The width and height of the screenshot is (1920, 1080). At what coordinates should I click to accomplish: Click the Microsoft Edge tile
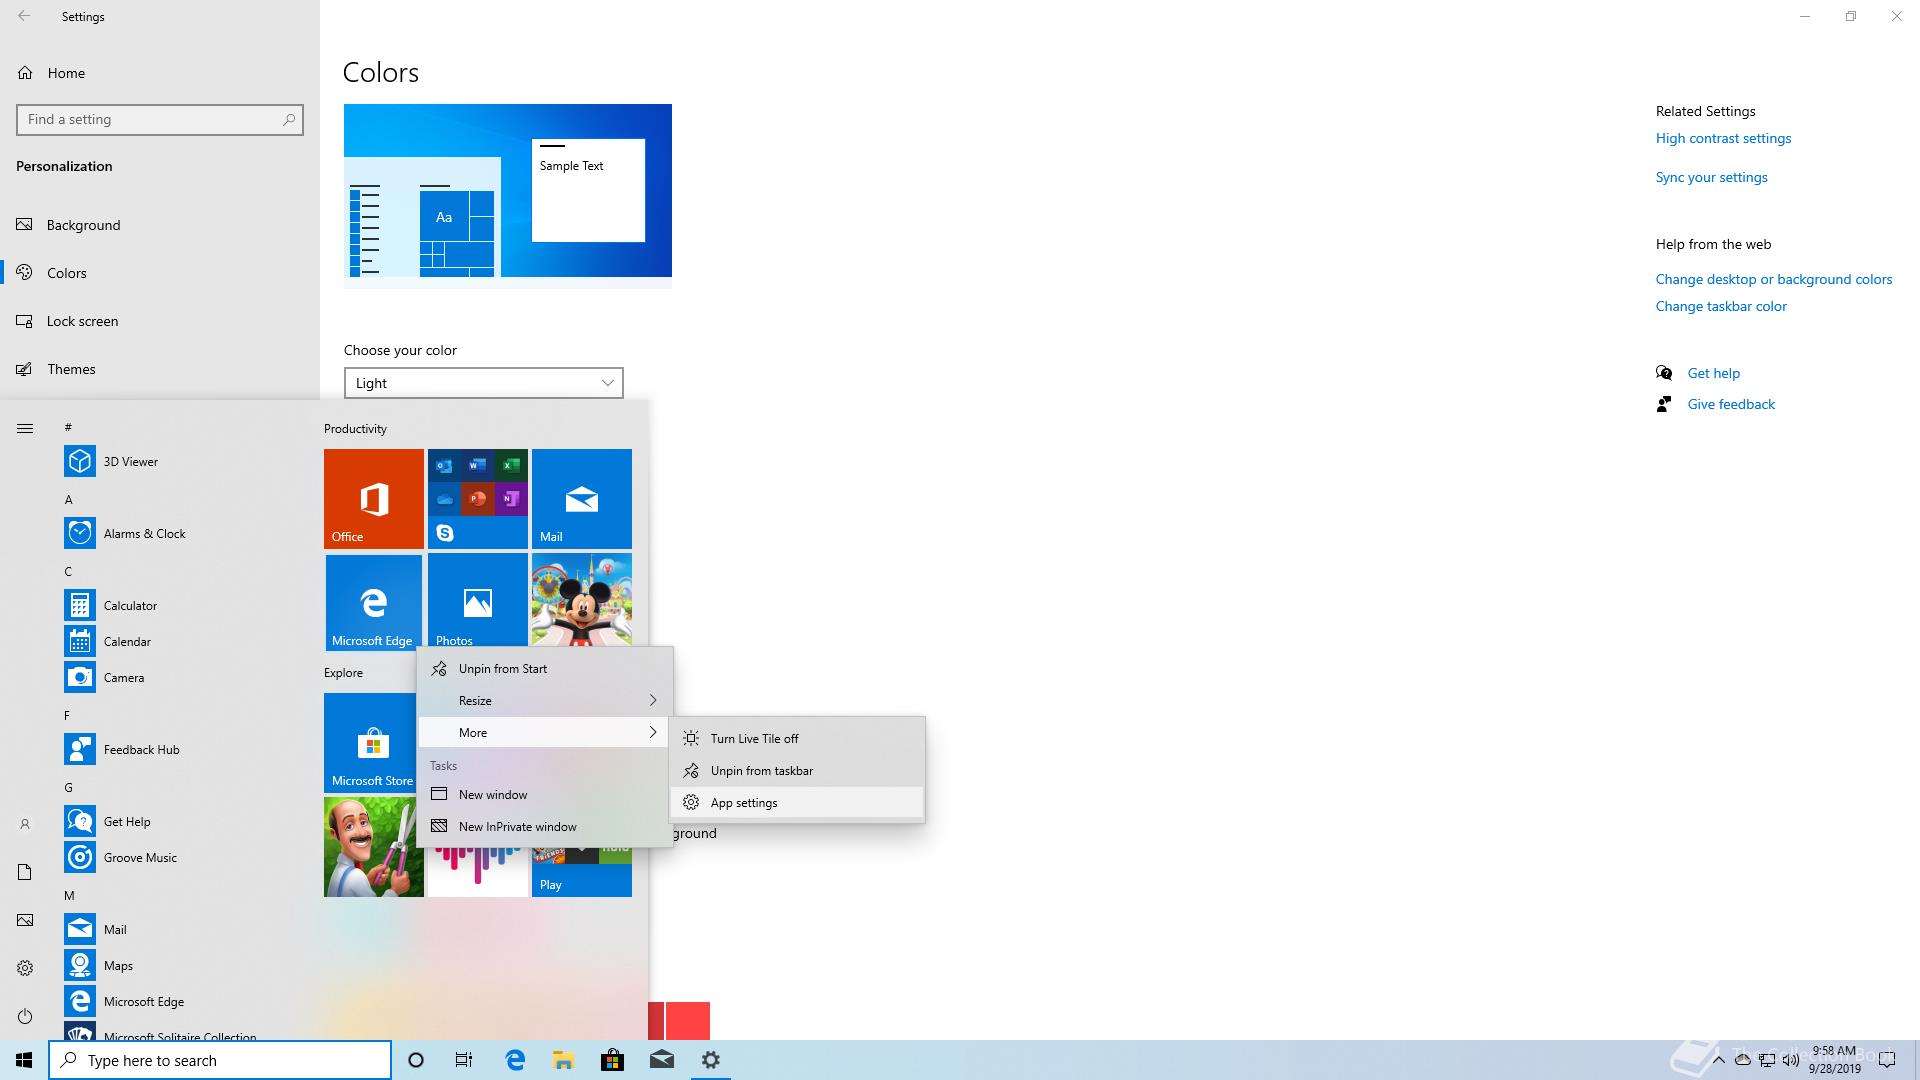point(374,603)
